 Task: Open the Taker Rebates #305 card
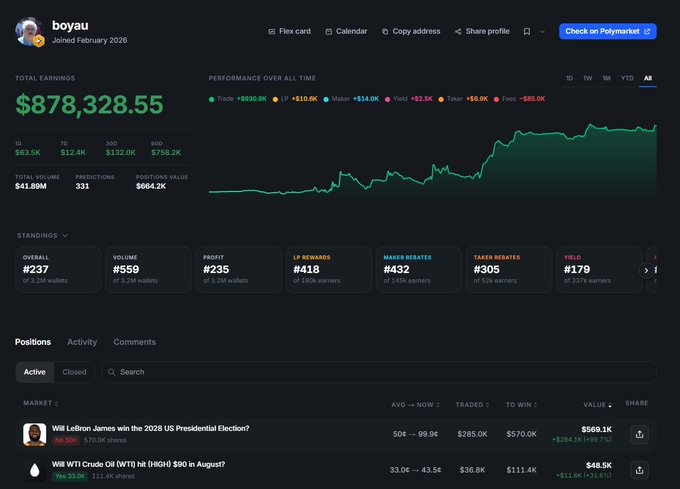(x=509, y=269)
